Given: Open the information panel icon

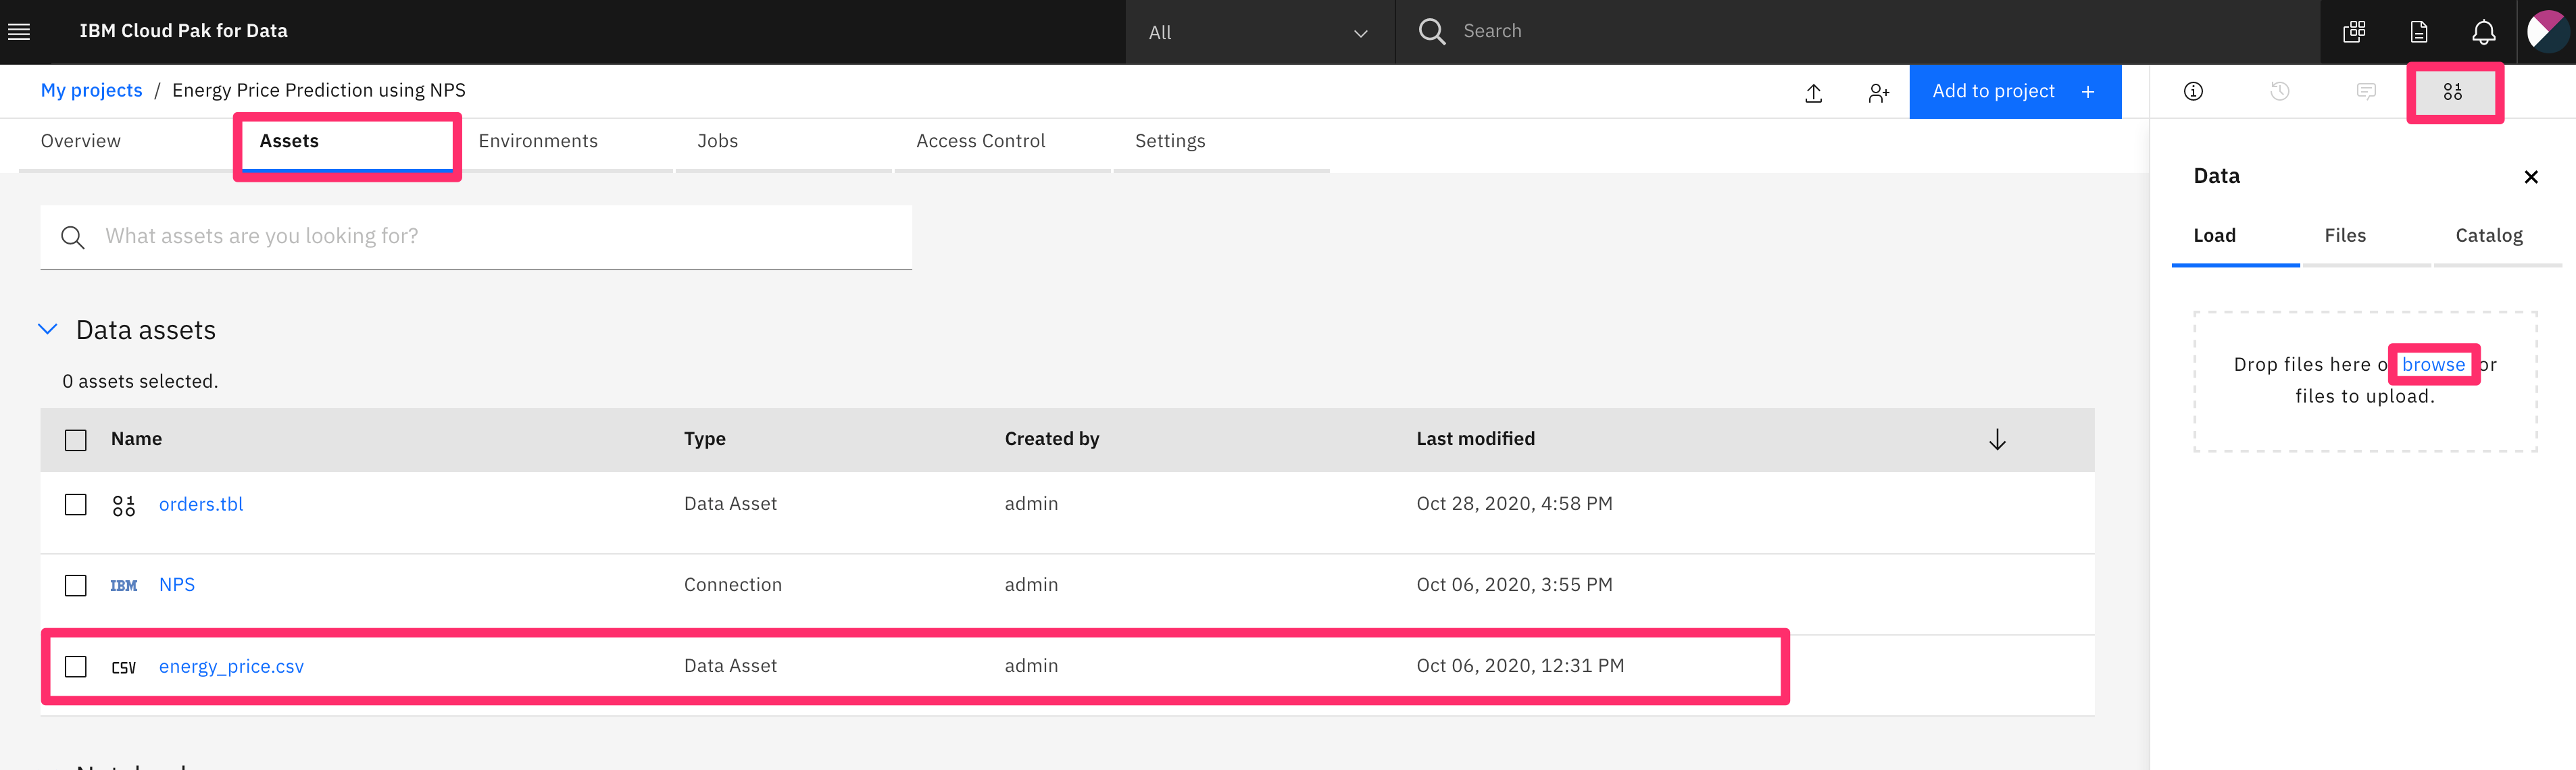Looking at the screenshot, I should click(2193, 91).
